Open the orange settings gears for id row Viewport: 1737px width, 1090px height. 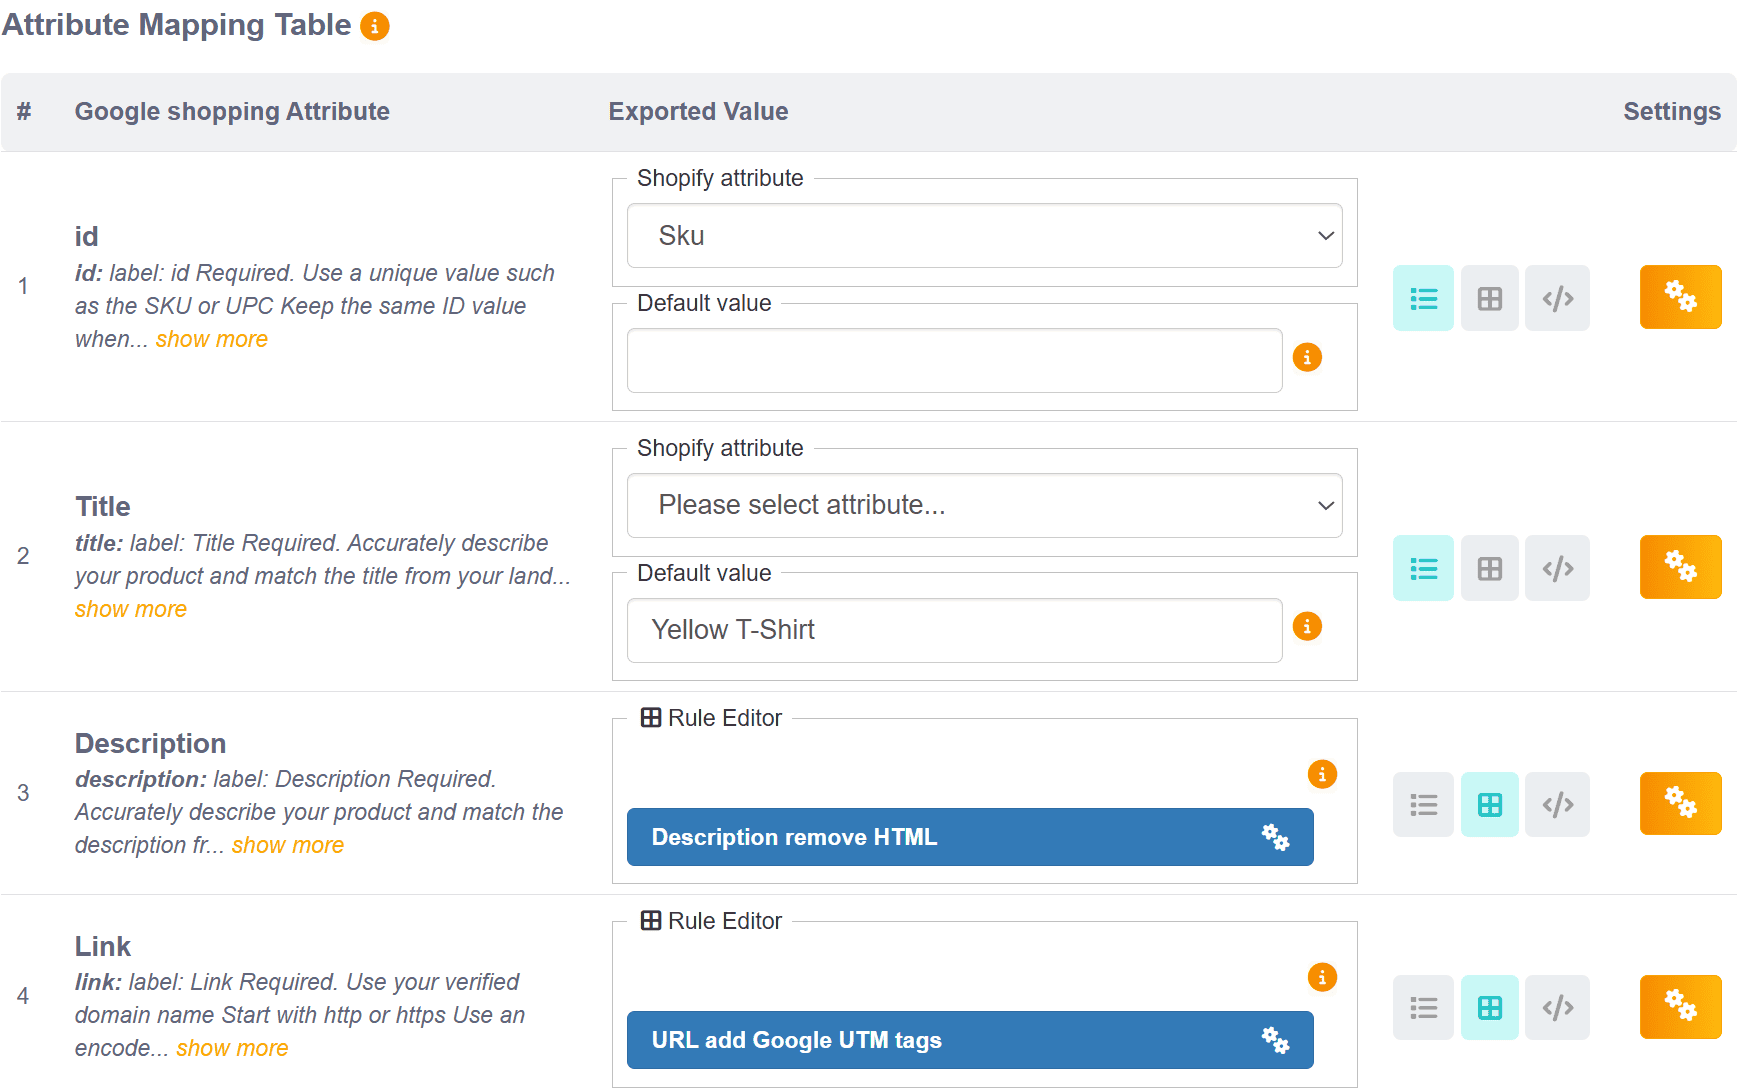[1679, 297]
